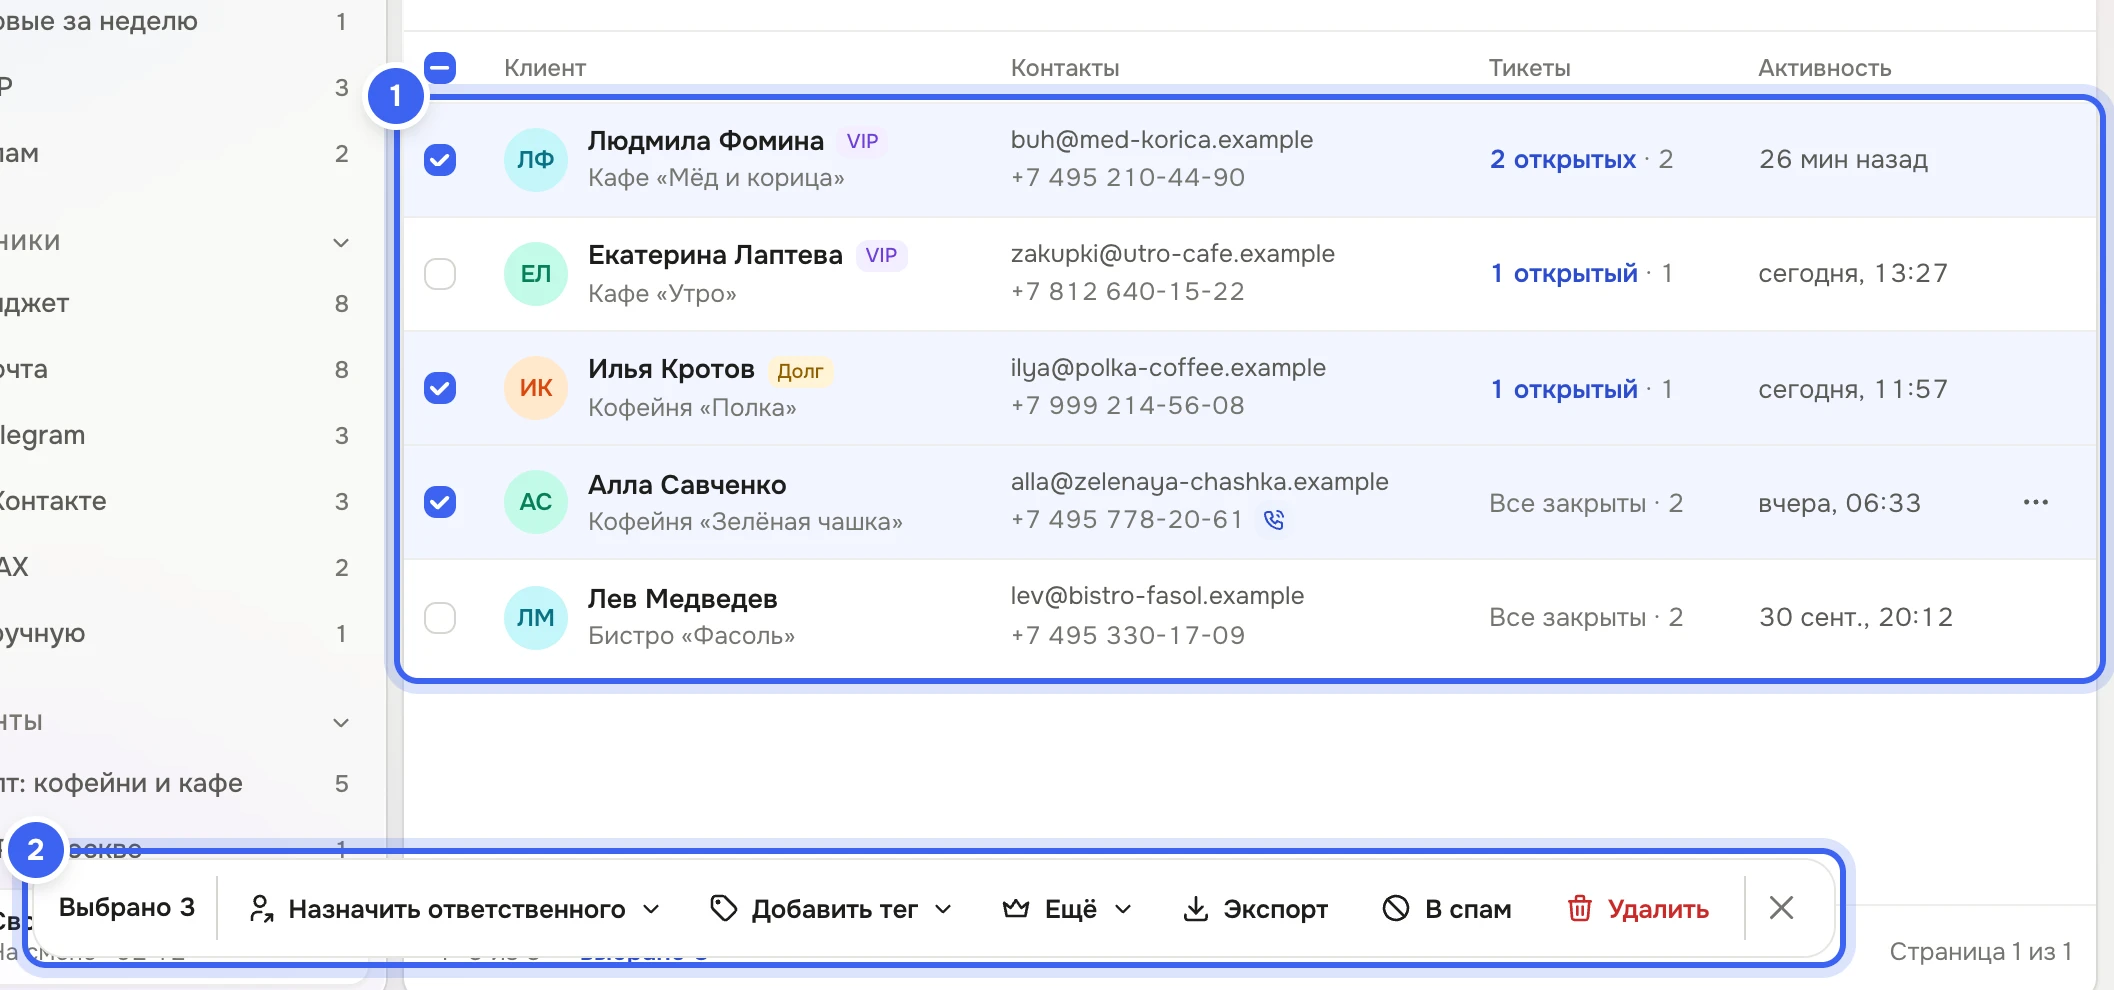This screenshot has height=990, width=2114.
Task: Mark selected clients as spam with В спам
Action: click(x=1446, y=908)
